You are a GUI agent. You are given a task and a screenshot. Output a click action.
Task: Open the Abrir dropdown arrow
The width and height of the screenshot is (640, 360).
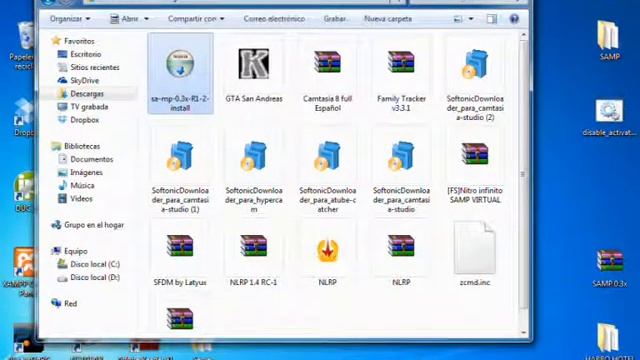tap(146, 19)
